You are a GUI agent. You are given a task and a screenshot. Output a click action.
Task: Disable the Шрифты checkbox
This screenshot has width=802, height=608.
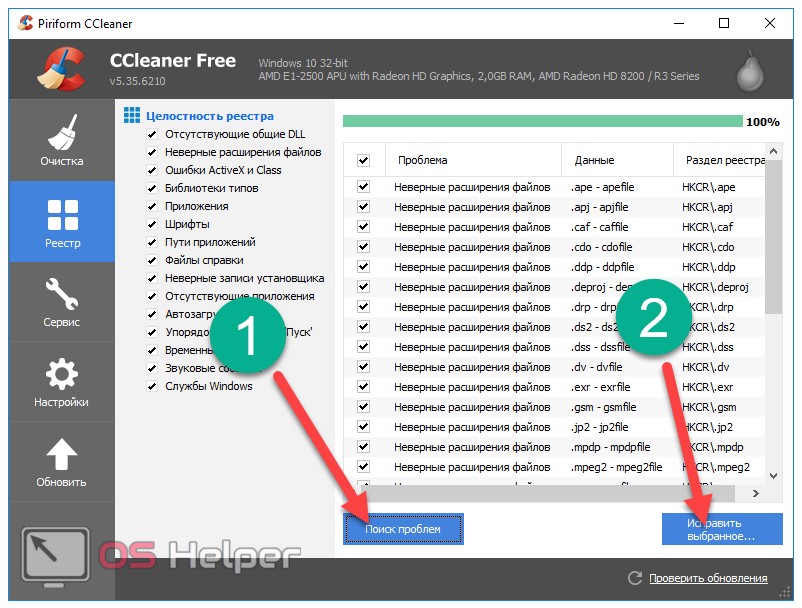(x=152, y=224)
